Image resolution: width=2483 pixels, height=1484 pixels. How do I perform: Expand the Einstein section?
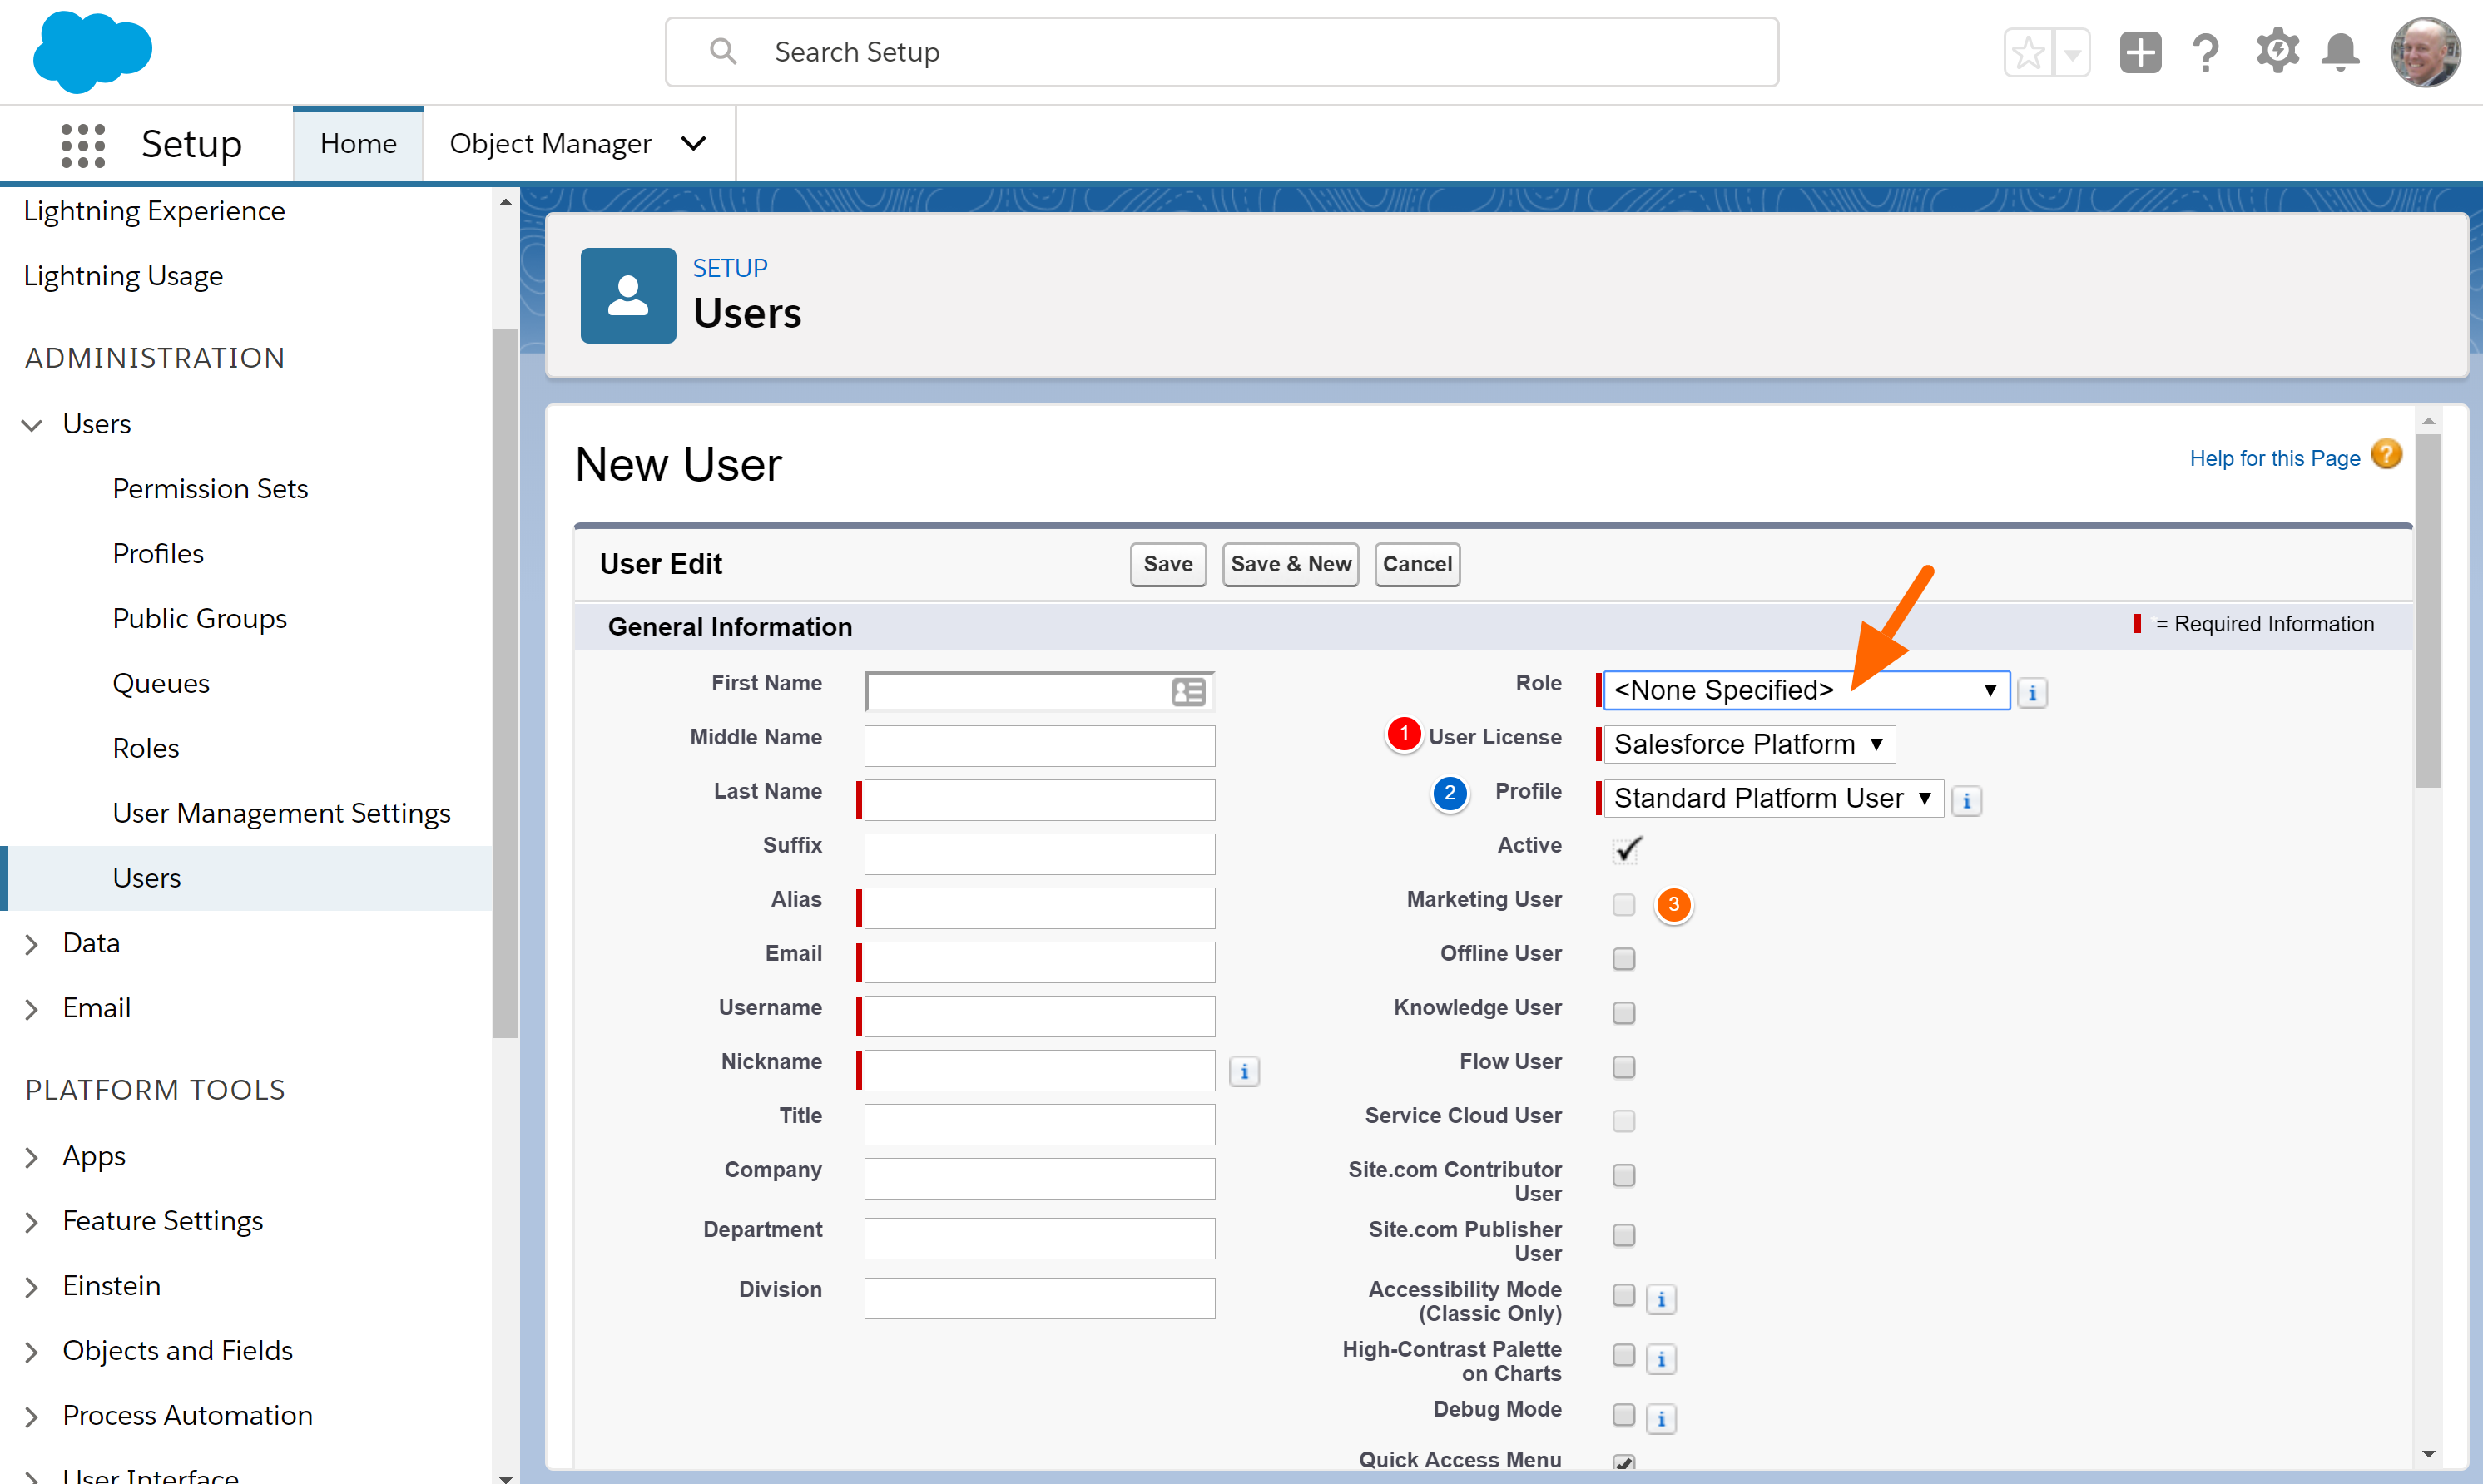[32, 1287]
